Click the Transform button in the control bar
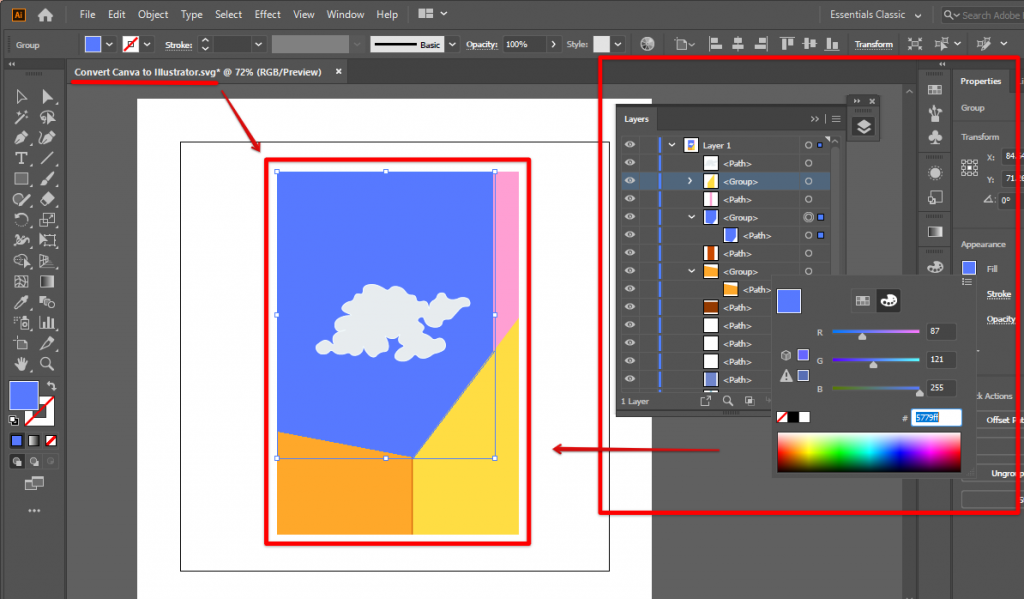Screen dimensions: 1024x599 874,44
